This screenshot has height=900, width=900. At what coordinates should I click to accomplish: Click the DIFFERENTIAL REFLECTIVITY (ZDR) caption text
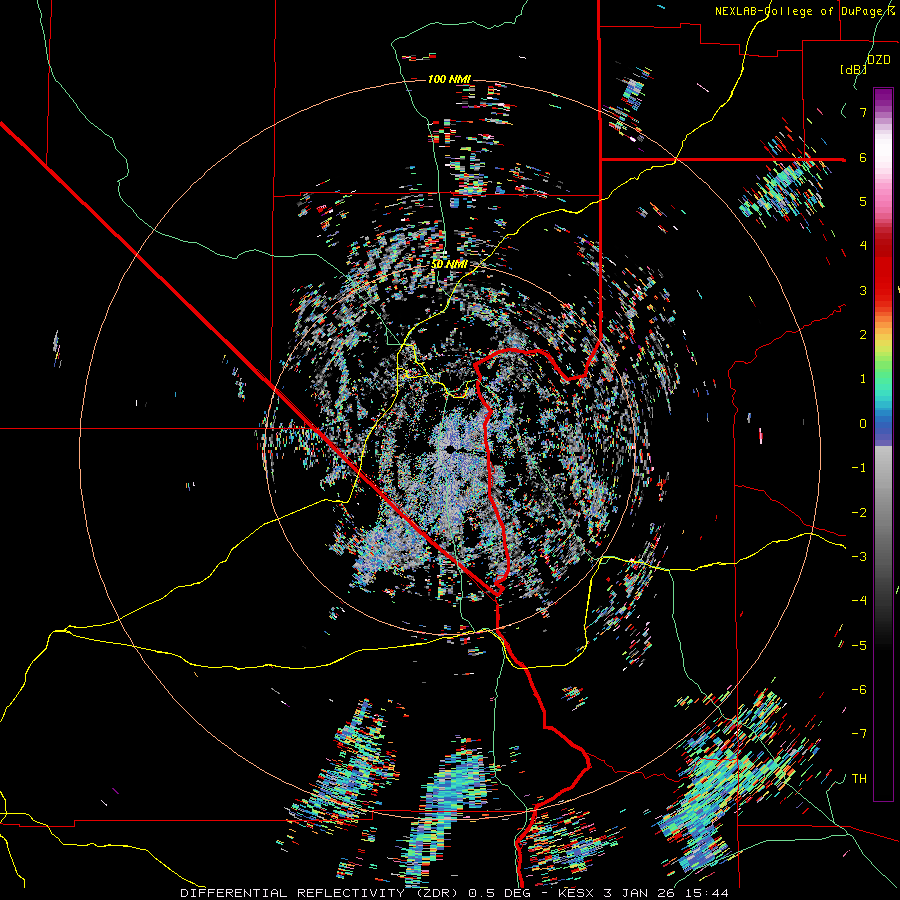click(x=321, y=893)
